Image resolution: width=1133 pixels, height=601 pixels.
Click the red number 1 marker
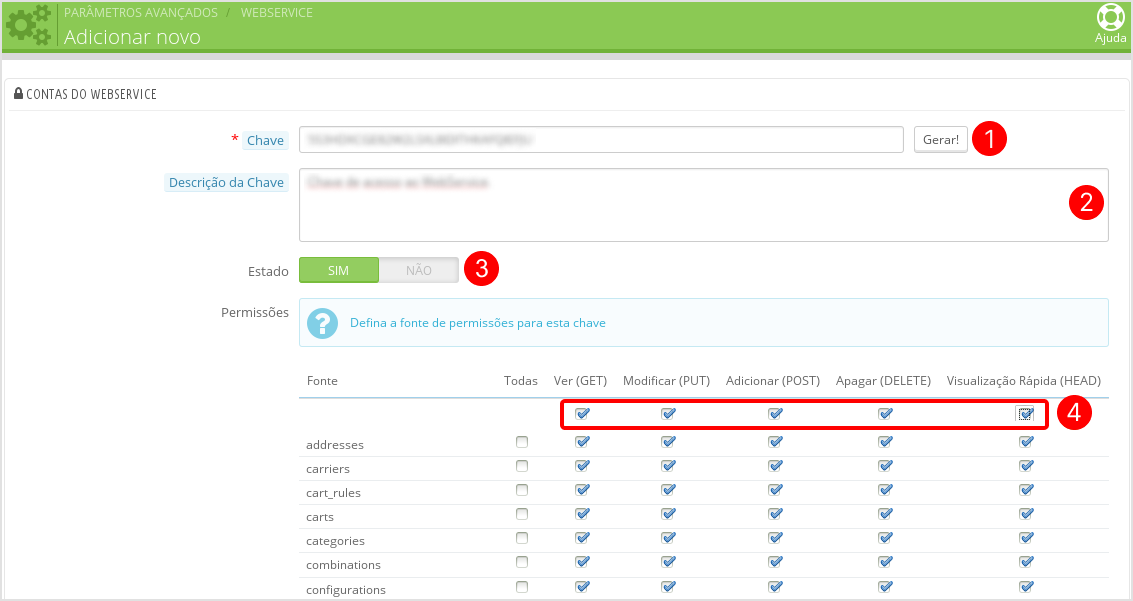989,138
